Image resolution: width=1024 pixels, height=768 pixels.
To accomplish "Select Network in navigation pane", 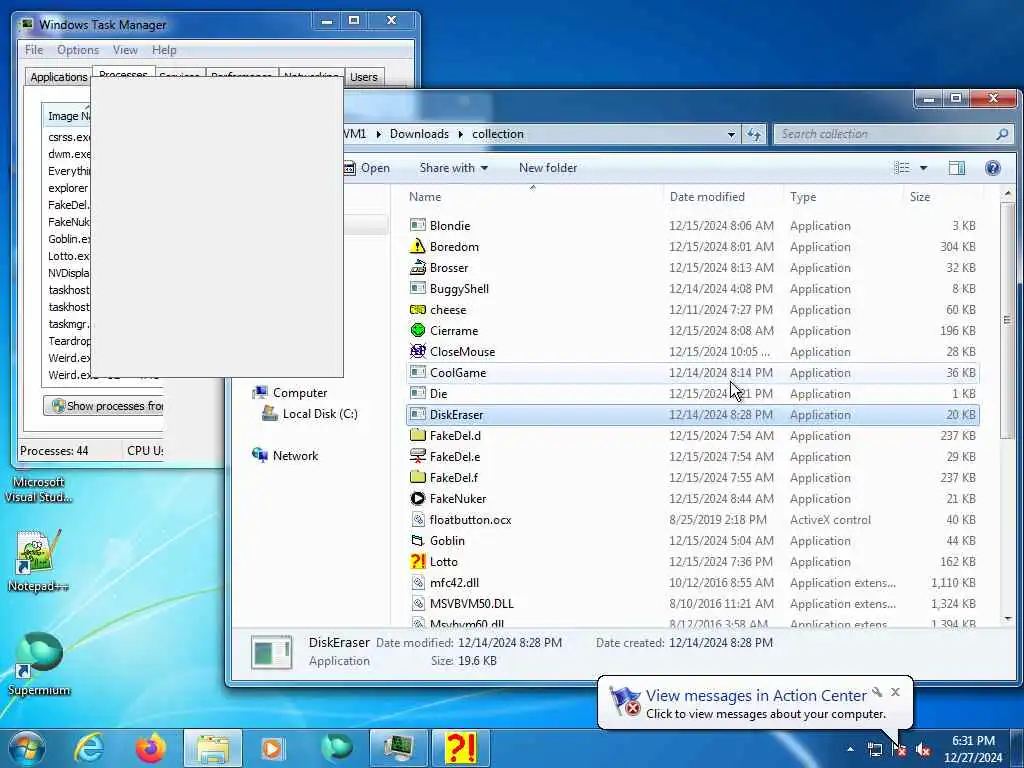I will (285, 455).
